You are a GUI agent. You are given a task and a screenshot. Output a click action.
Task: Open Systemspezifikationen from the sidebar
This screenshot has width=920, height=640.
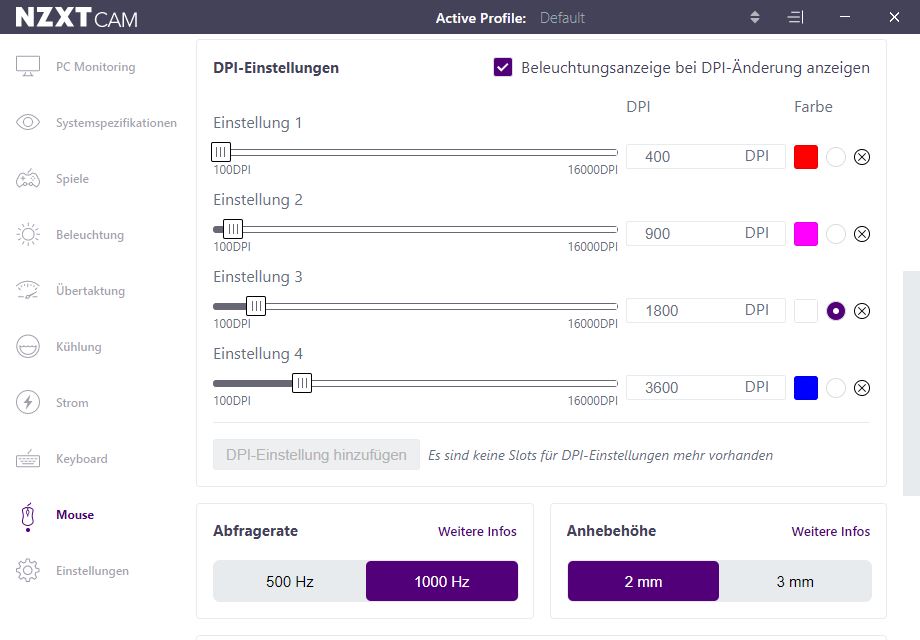click(x=115, y=123)
